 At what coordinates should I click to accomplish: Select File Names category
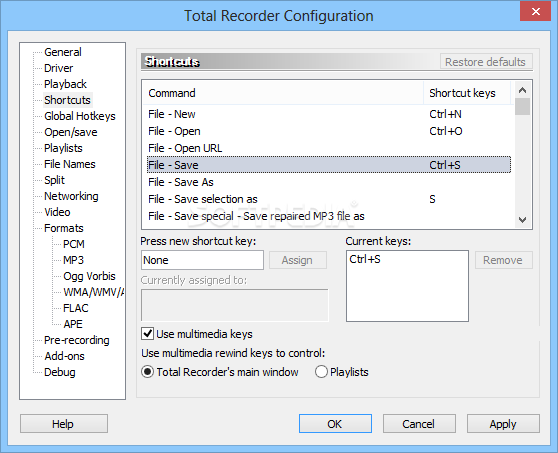pos(70,164)
